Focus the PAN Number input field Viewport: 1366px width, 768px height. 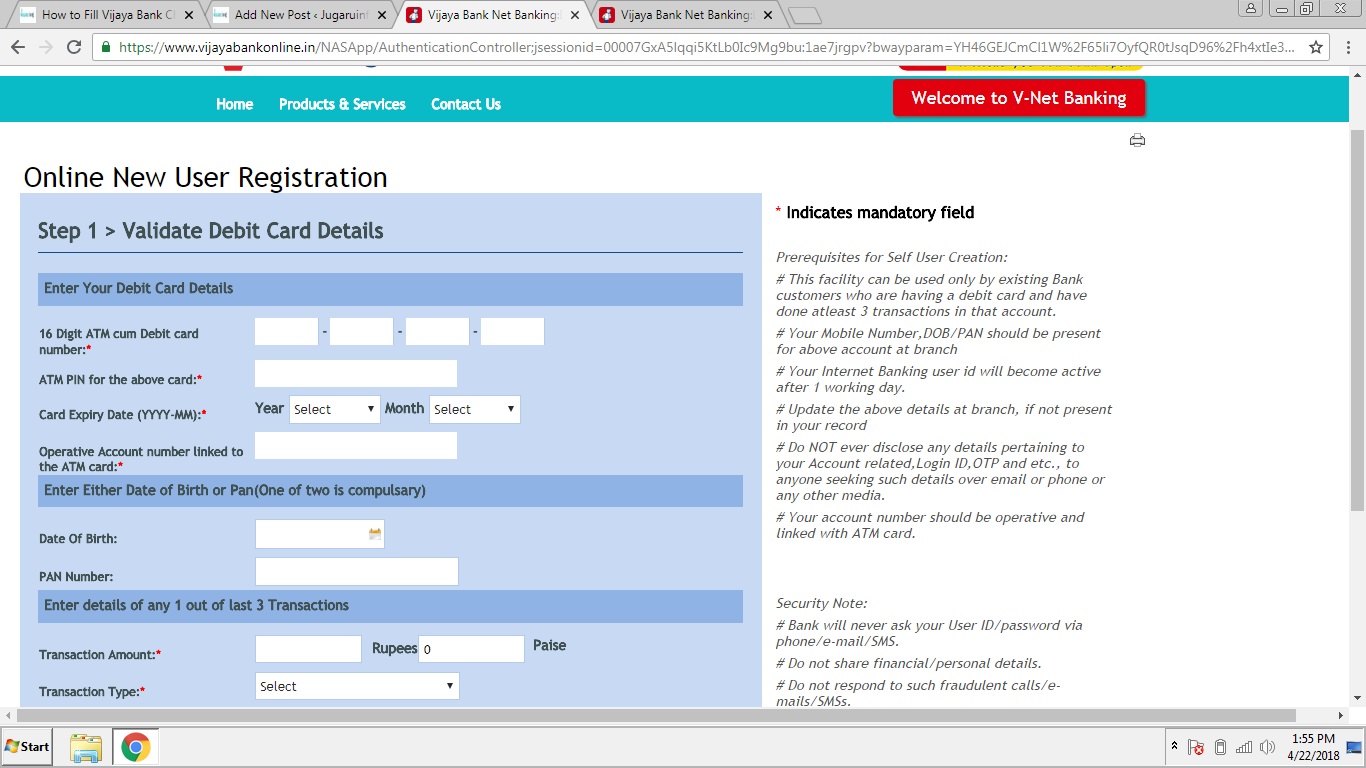click(x=357, y=572)
